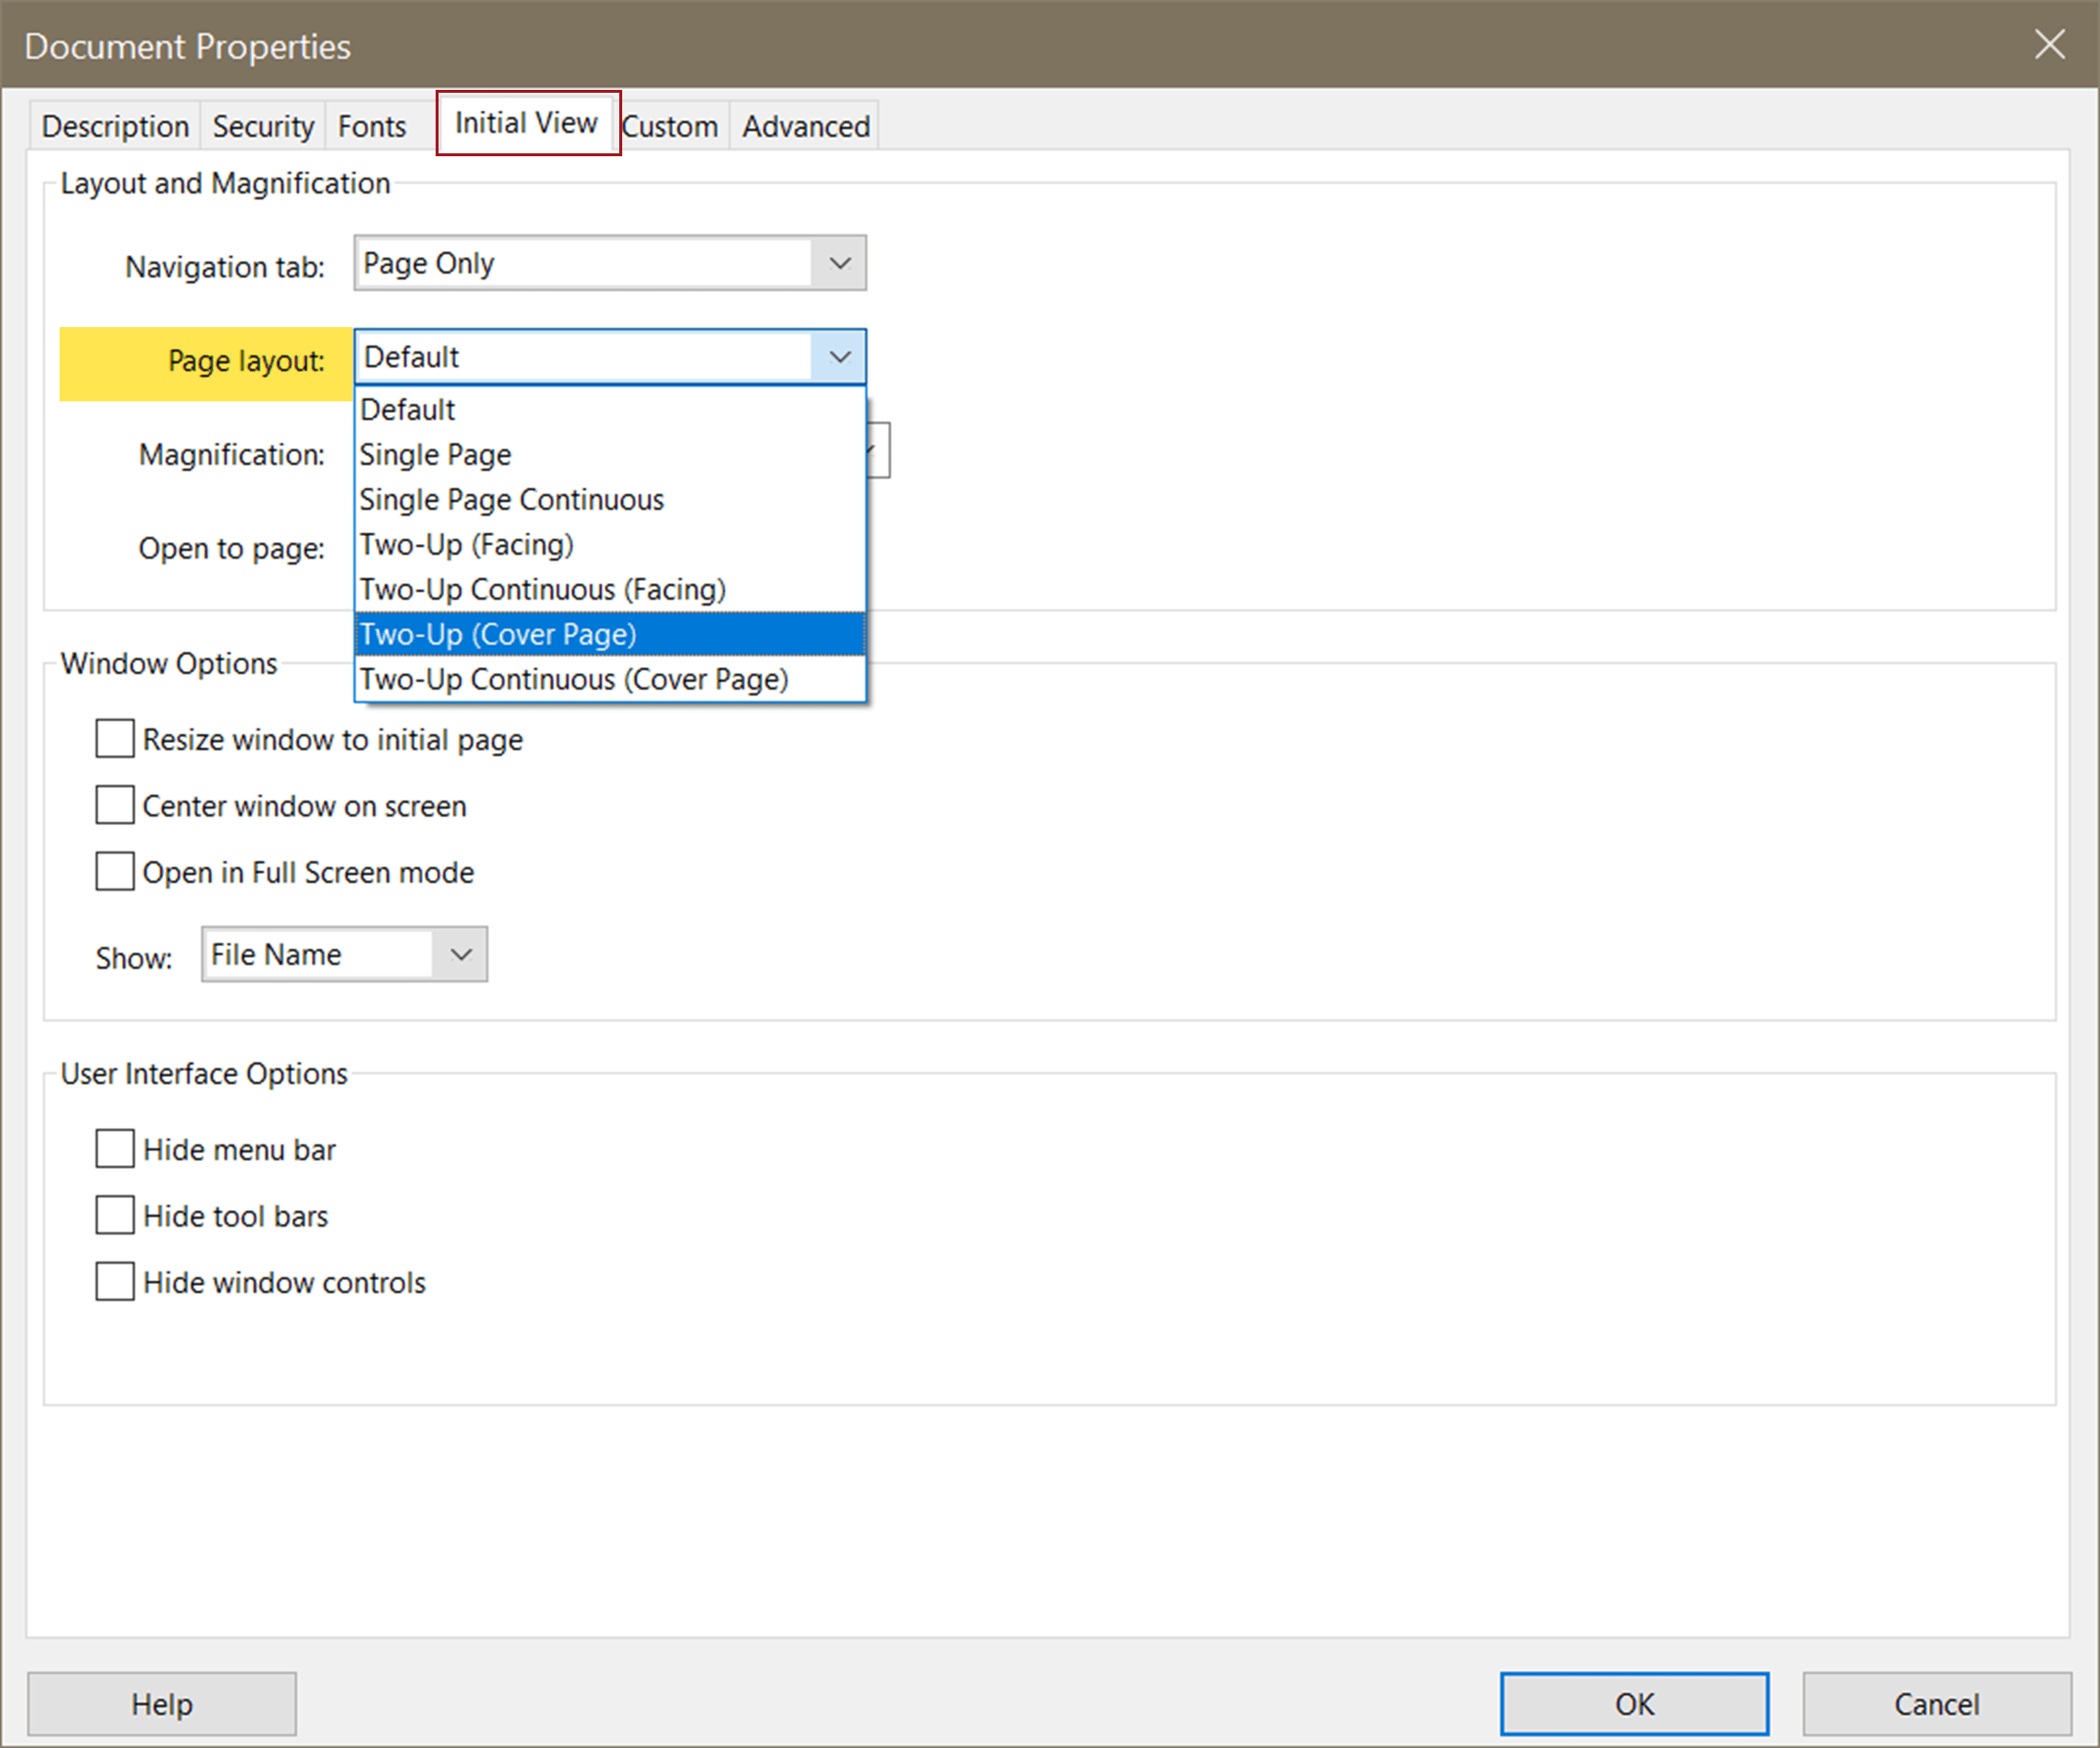Switch to the Fonts tab

(x=371, y=124)
